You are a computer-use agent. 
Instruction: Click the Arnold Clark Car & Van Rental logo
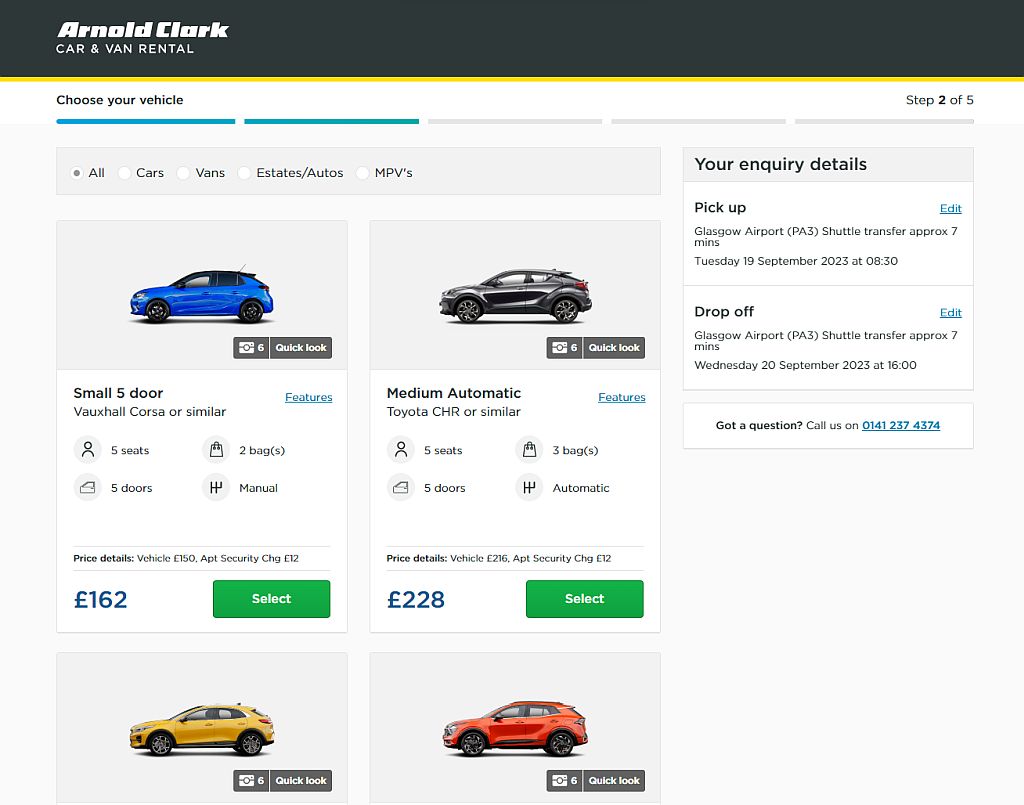click(x=142, y=38)
